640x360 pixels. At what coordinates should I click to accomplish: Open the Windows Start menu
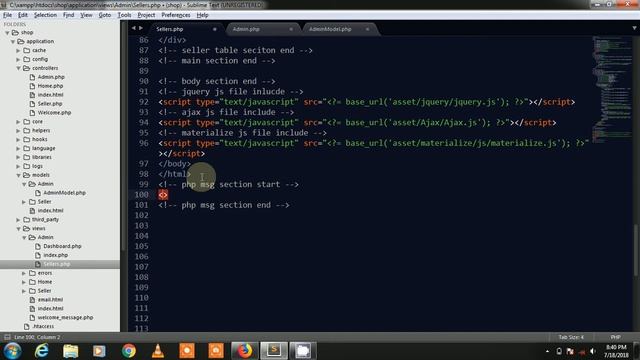(x=12, y=351)
